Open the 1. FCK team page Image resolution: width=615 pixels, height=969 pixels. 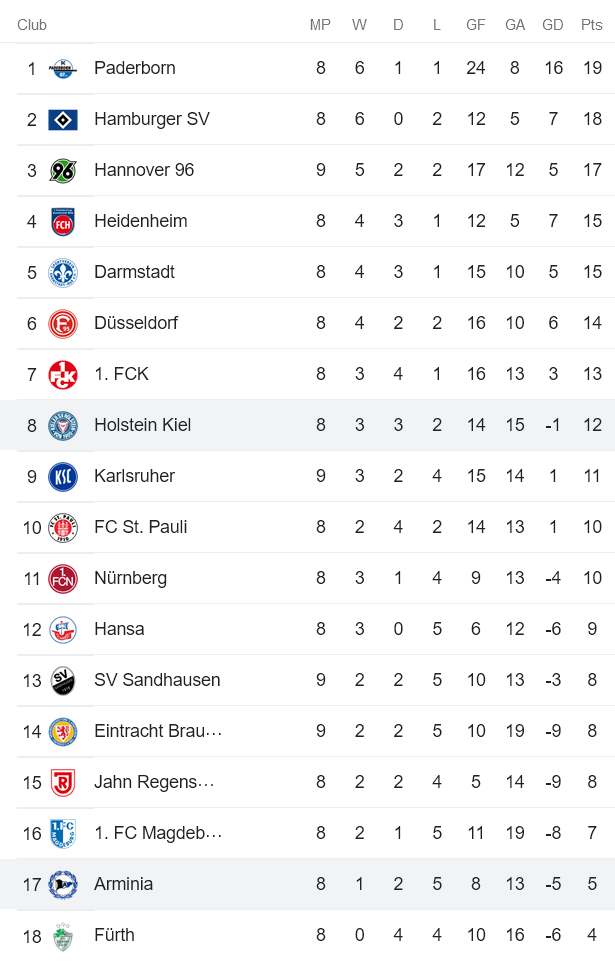click(120, 374)
